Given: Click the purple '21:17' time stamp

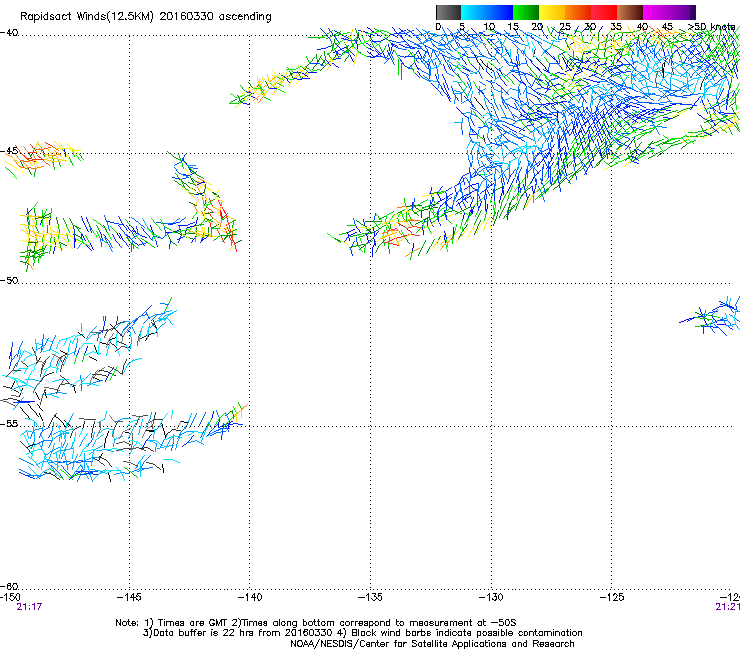Looking at the screenshot, I should click(29, 607).
